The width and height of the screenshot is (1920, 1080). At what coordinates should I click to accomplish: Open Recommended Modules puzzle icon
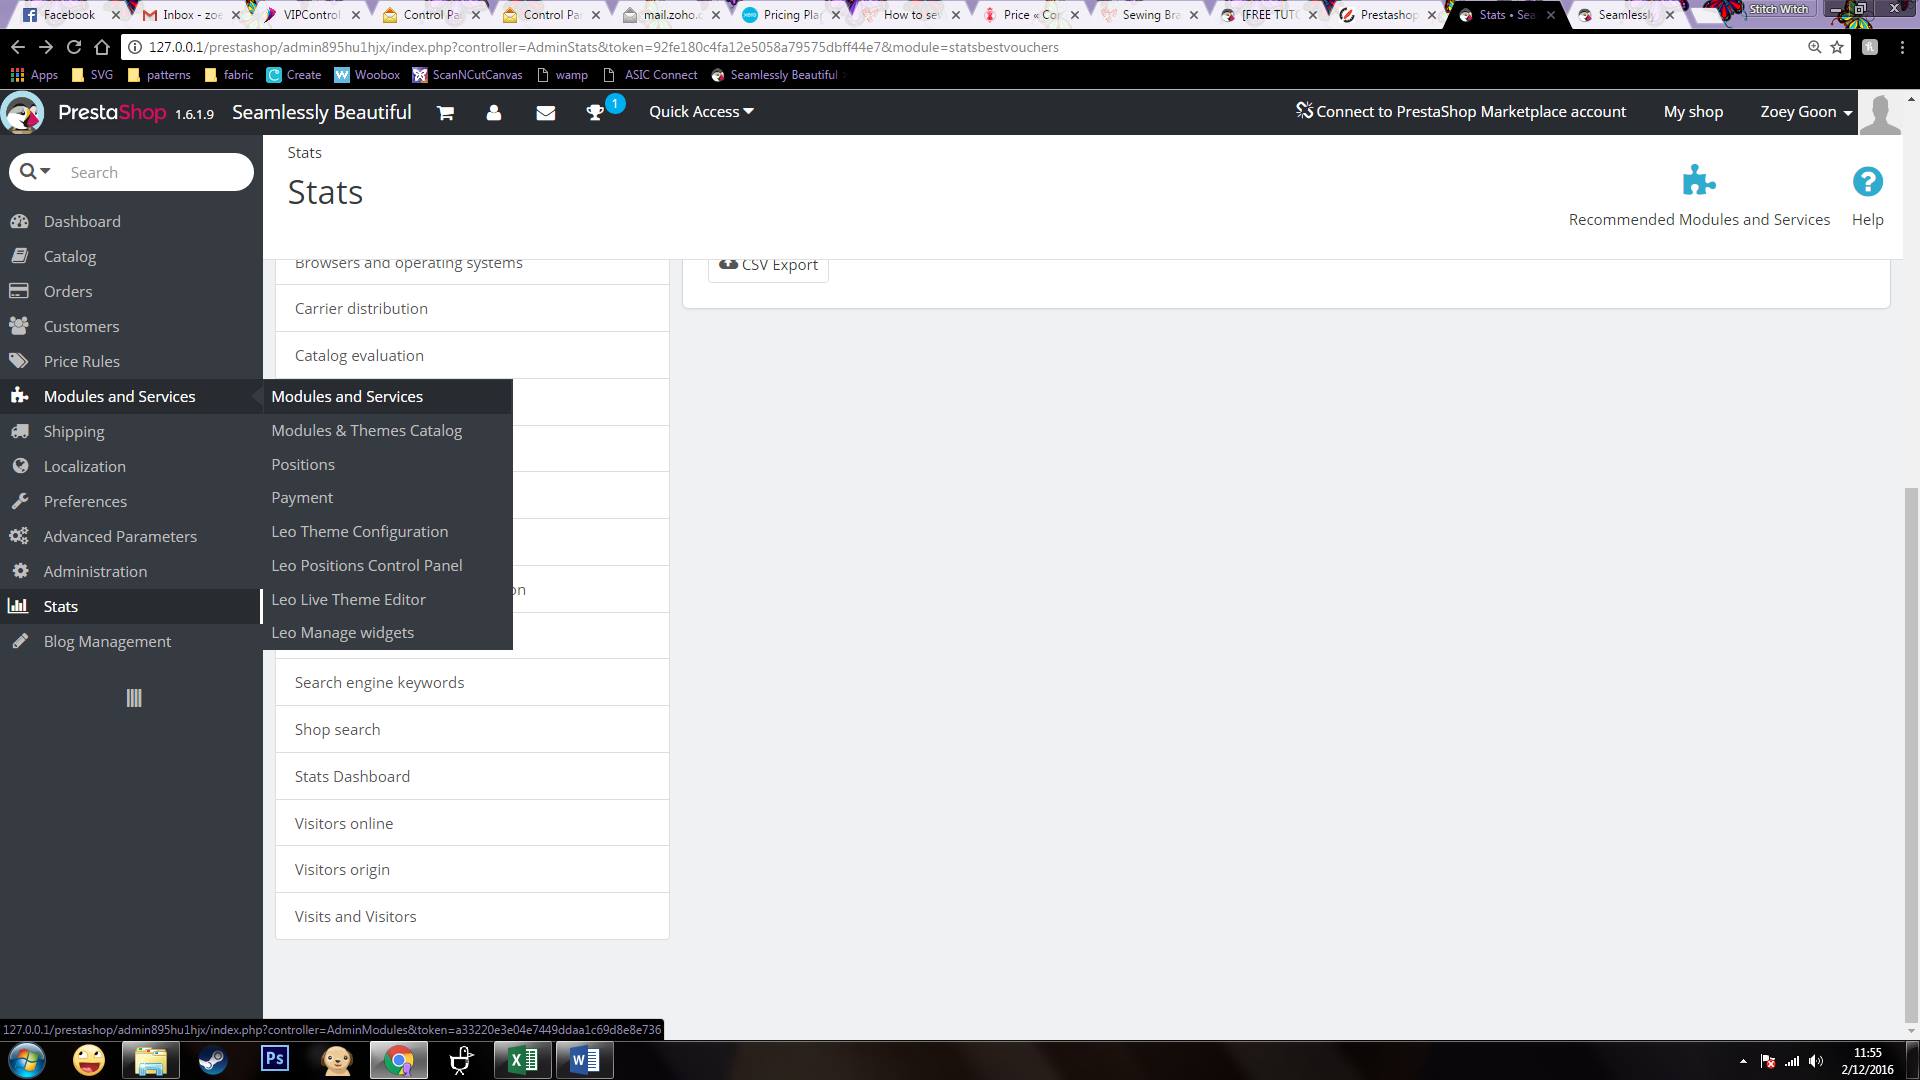click(x=1699, y=181)
